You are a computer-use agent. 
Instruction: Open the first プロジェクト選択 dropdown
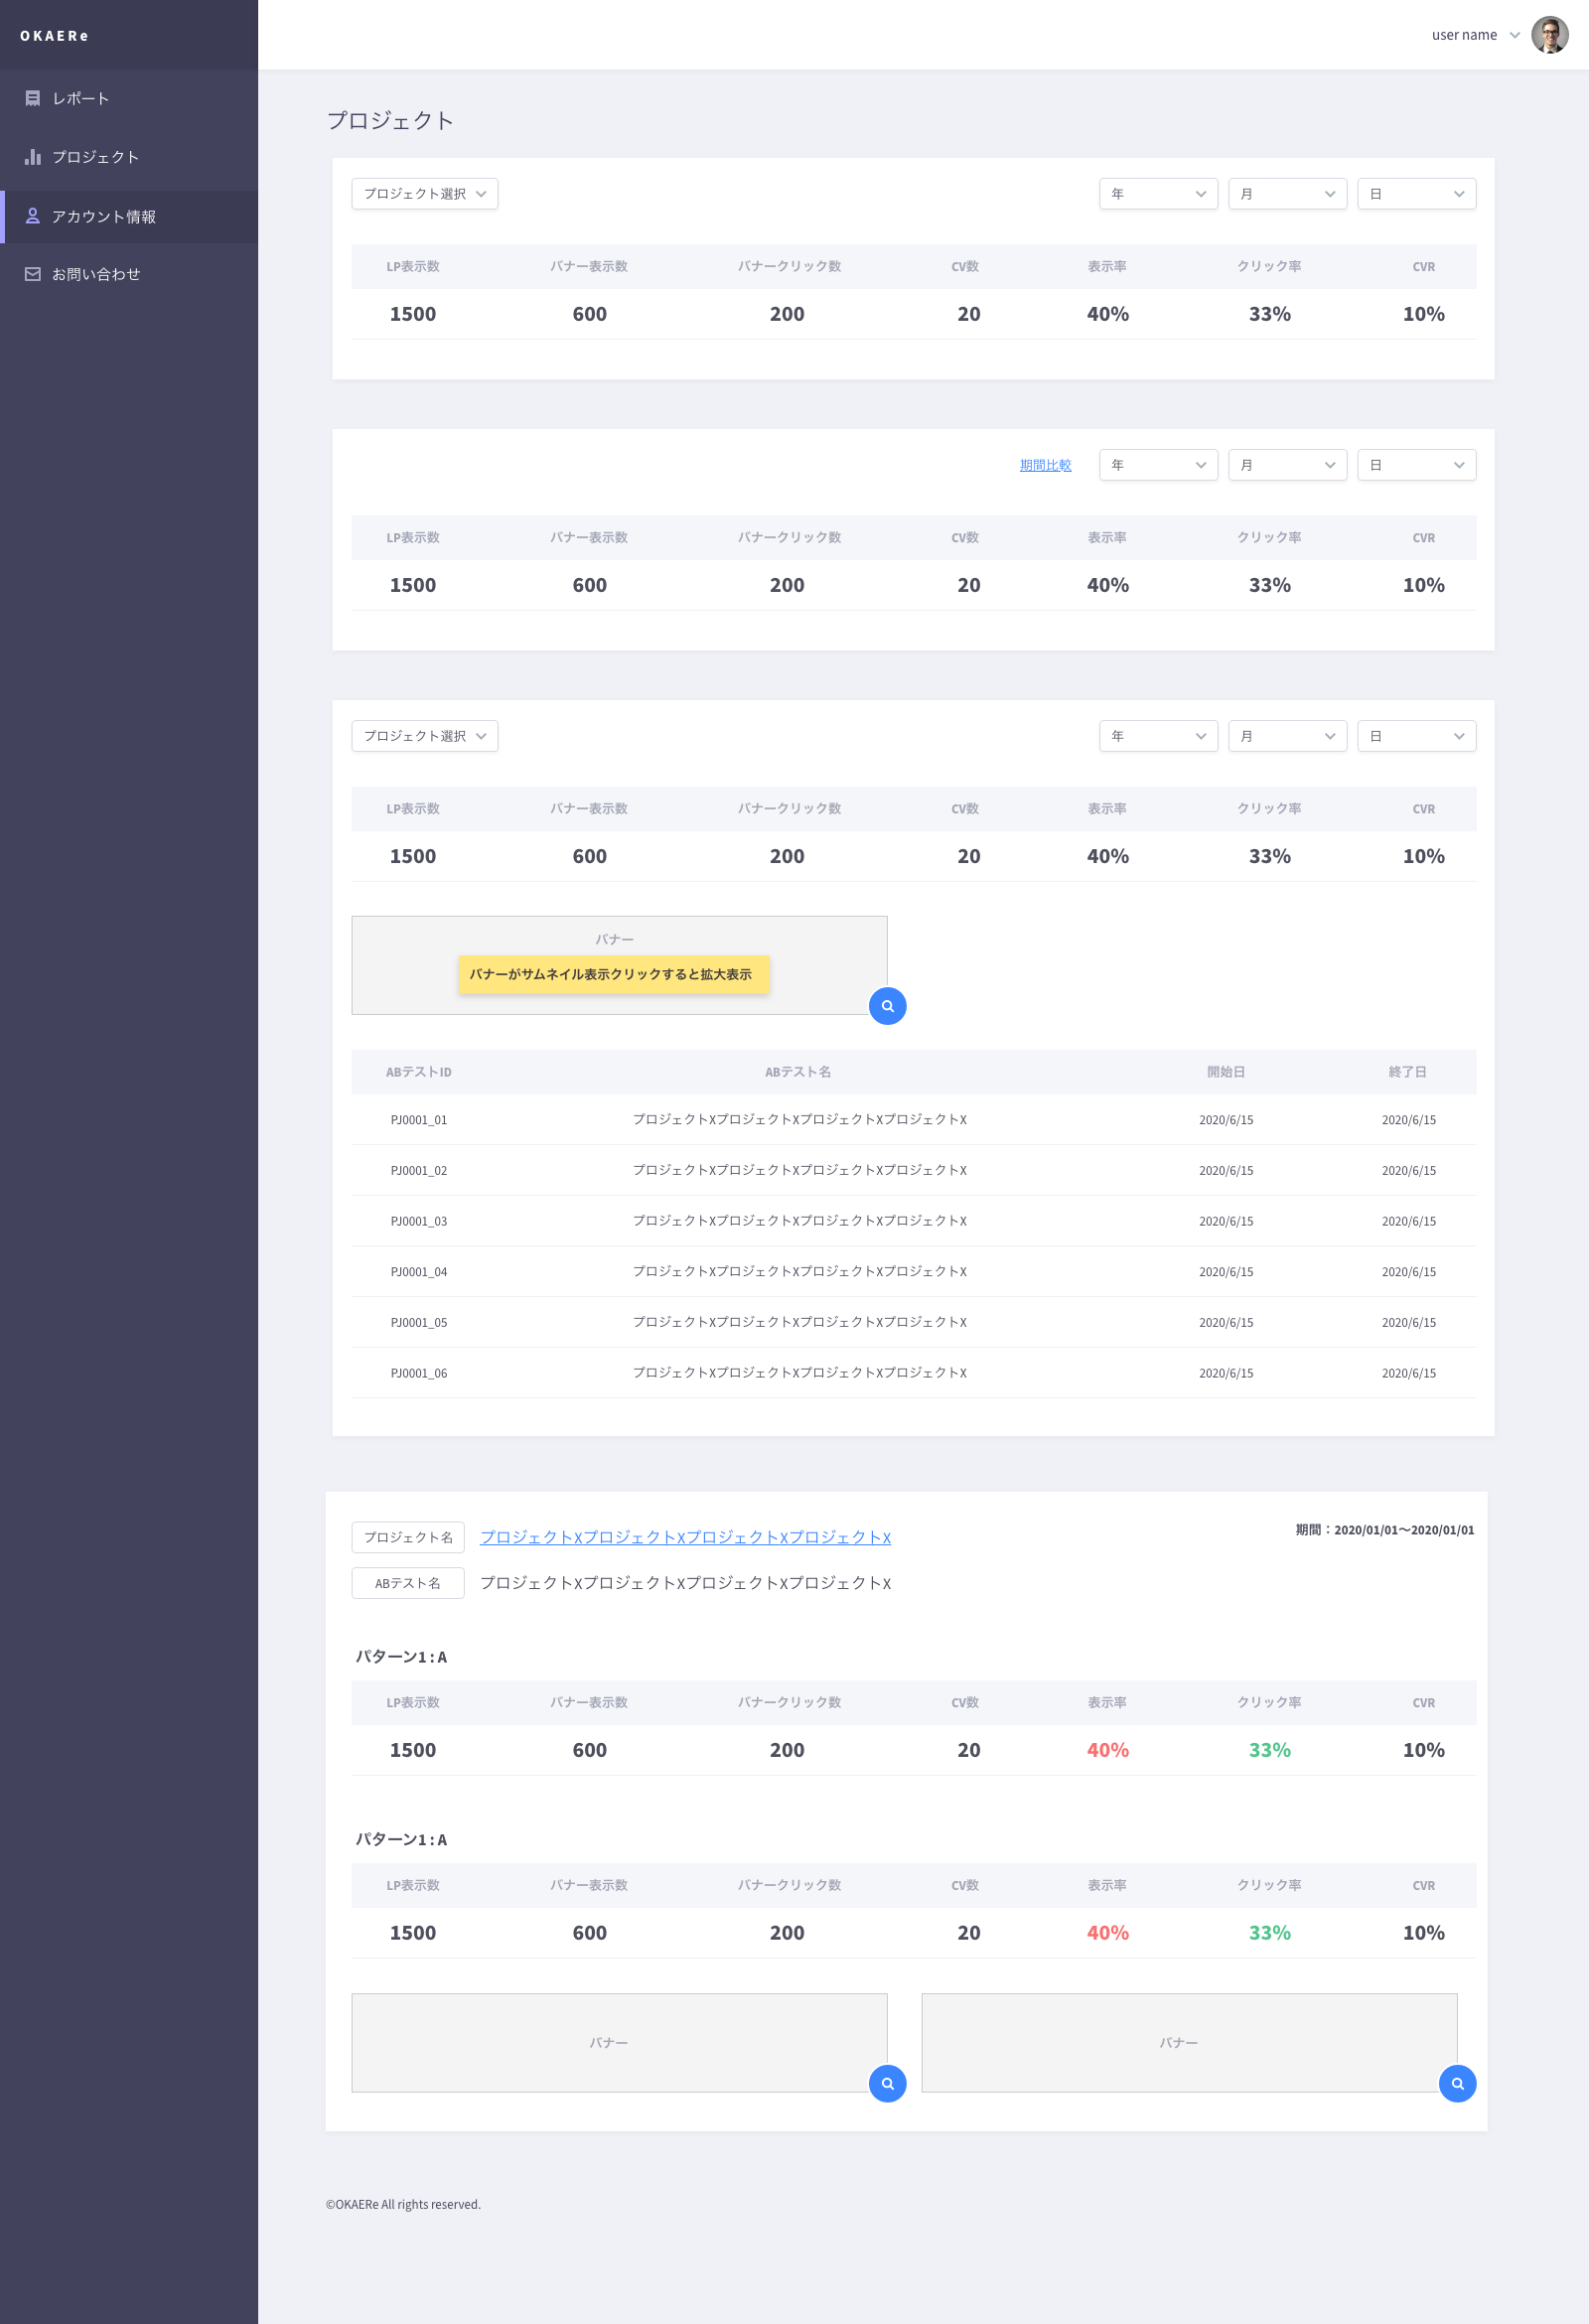point(424,194)
